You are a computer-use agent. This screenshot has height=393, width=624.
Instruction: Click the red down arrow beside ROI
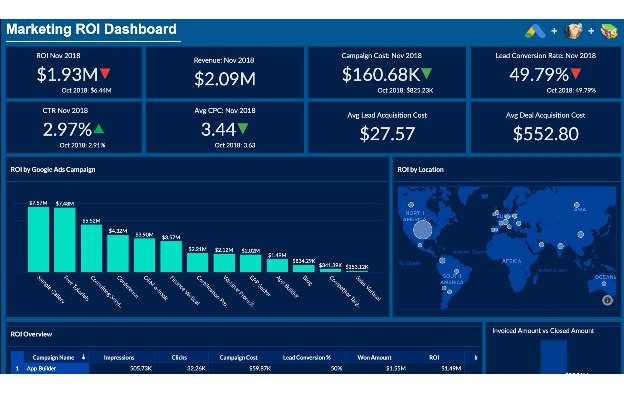(x=105, y=73)
